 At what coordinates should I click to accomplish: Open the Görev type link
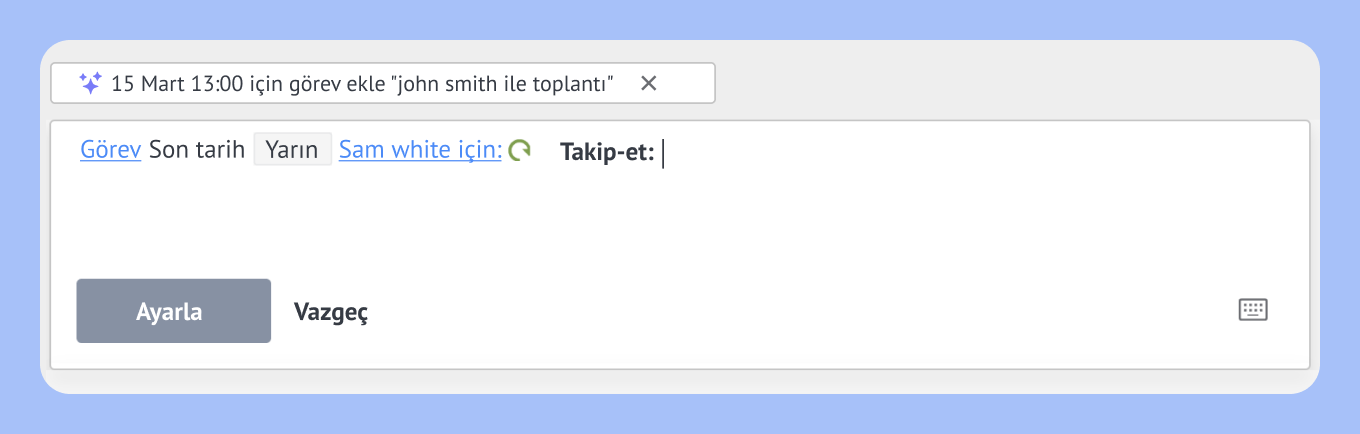pos(110,151)
